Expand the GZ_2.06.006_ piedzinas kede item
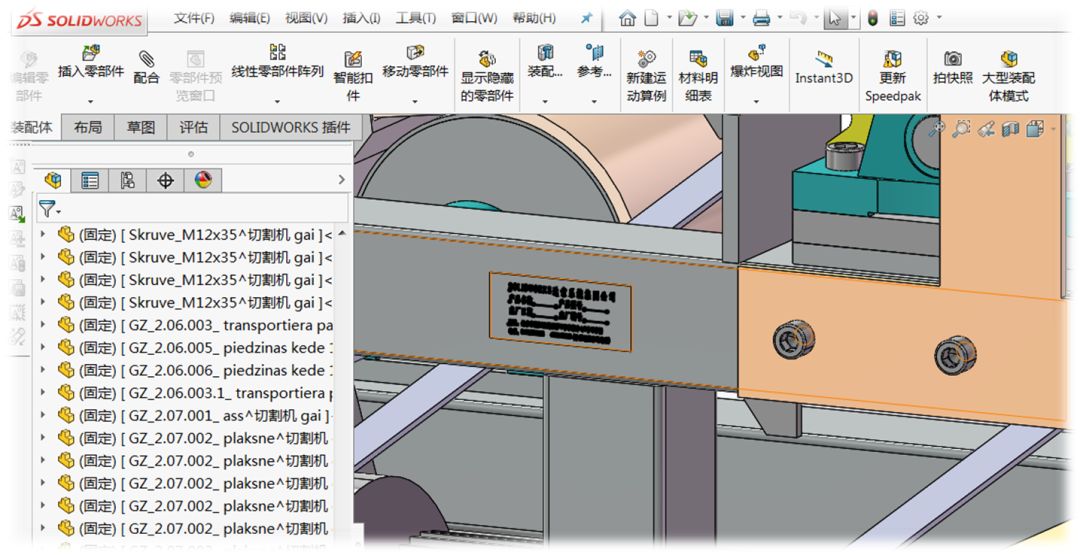 pos(44,370)
